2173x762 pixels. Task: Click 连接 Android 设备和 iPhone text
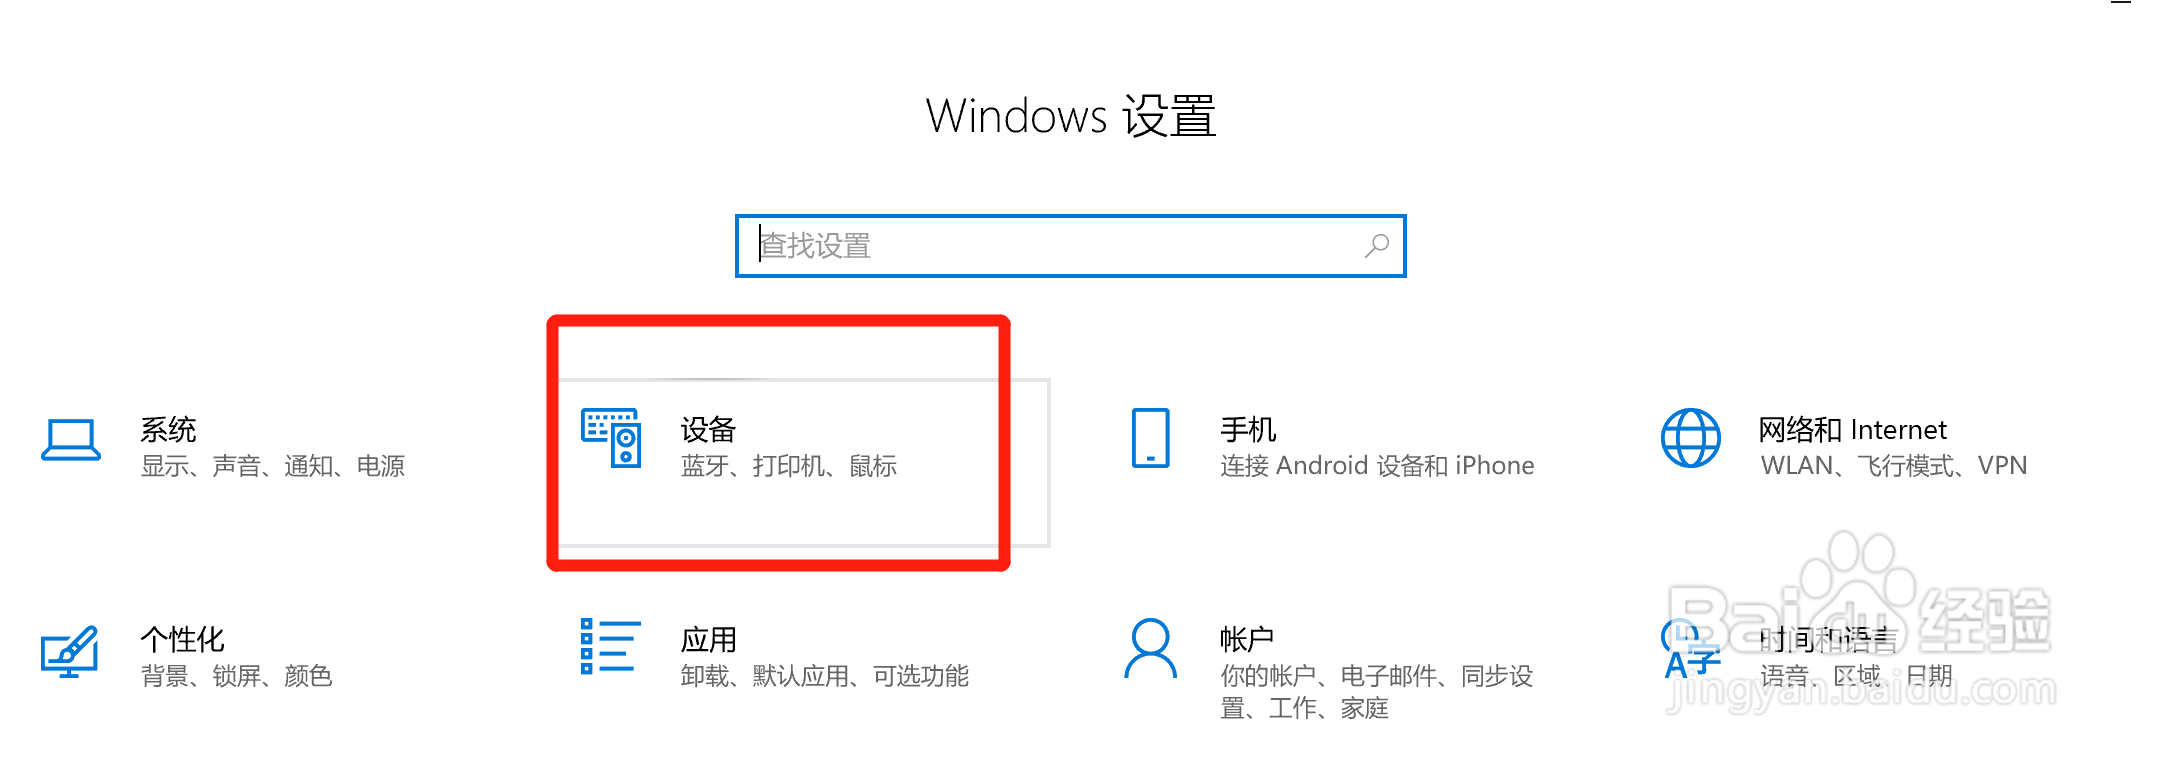tap(1377, 466)
